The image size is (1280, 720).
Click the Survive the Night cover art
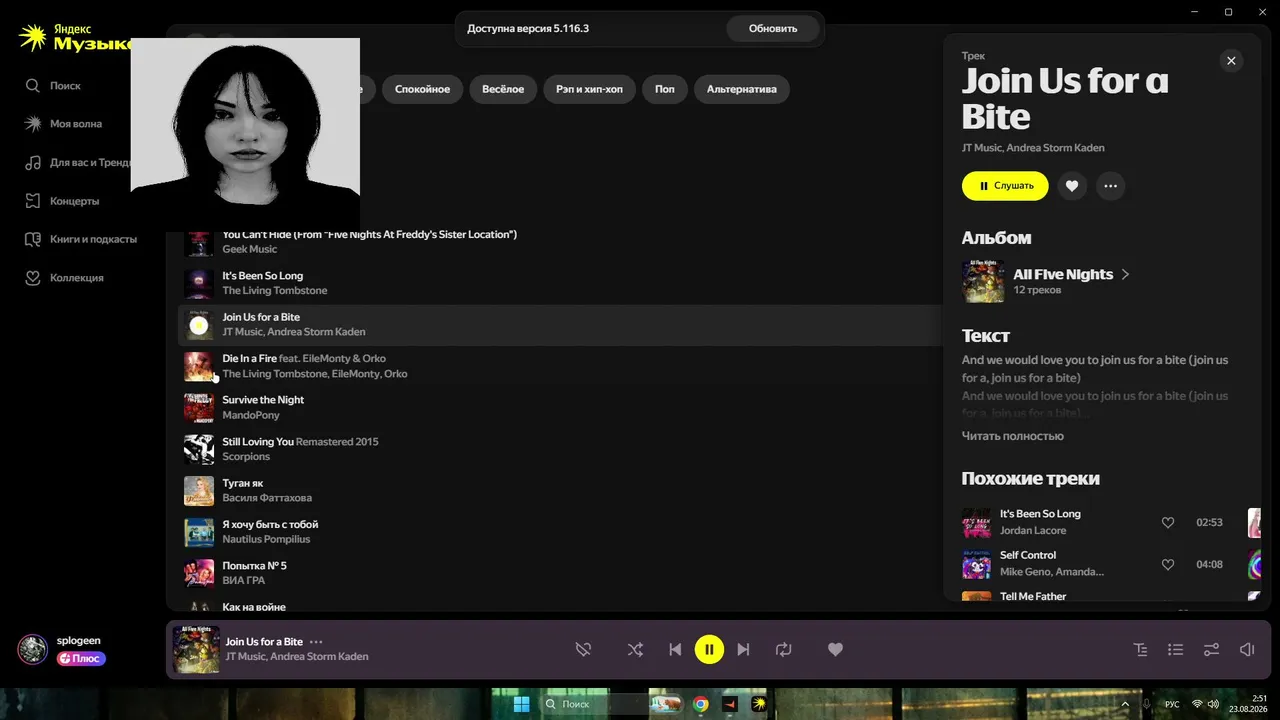tap(199, 408)
